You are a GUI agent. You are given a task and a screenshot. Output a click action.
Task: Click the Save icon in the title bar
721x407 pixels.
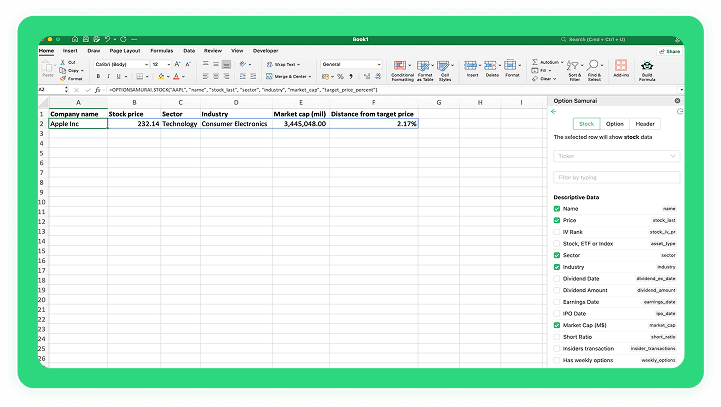point(86,39)
